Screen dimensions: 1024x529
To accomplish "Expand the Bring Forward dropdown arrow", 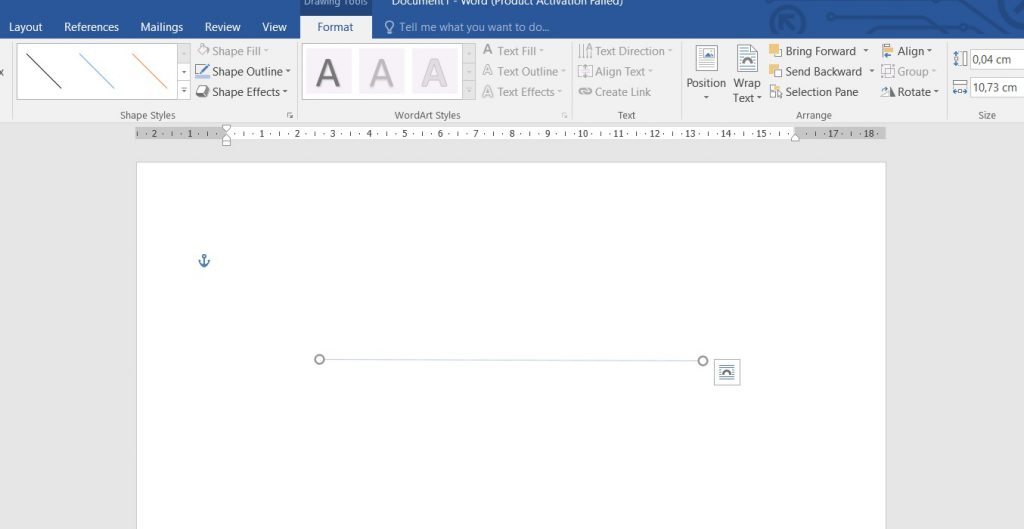I will [x=866, y=51].
